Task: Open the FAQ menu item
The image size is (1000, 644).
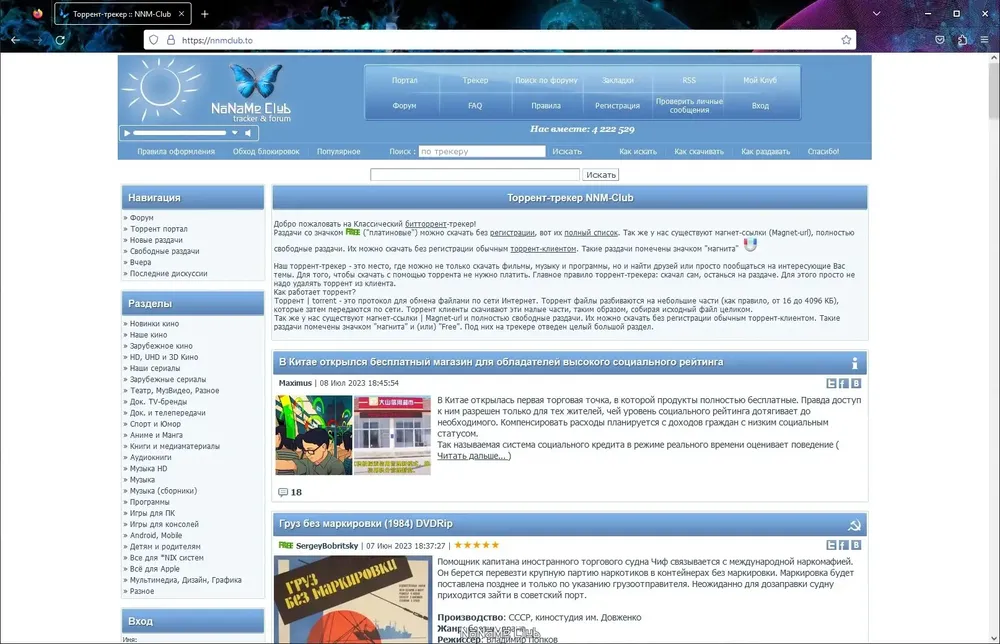Action: point(475,106)
